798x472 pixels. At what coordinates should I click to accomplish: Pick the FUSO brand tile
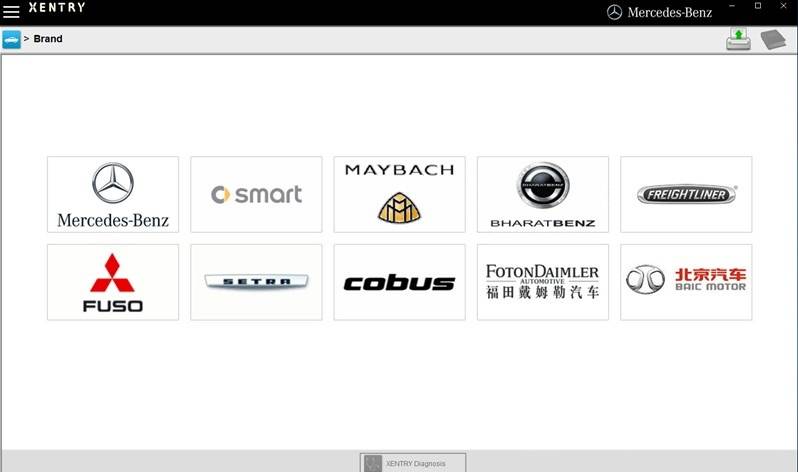tap(113, 282)
